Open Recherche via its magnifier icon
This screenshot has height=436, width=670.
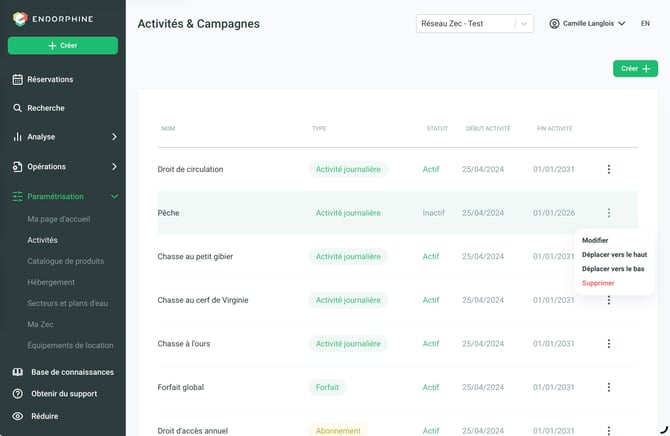(17, 108)
